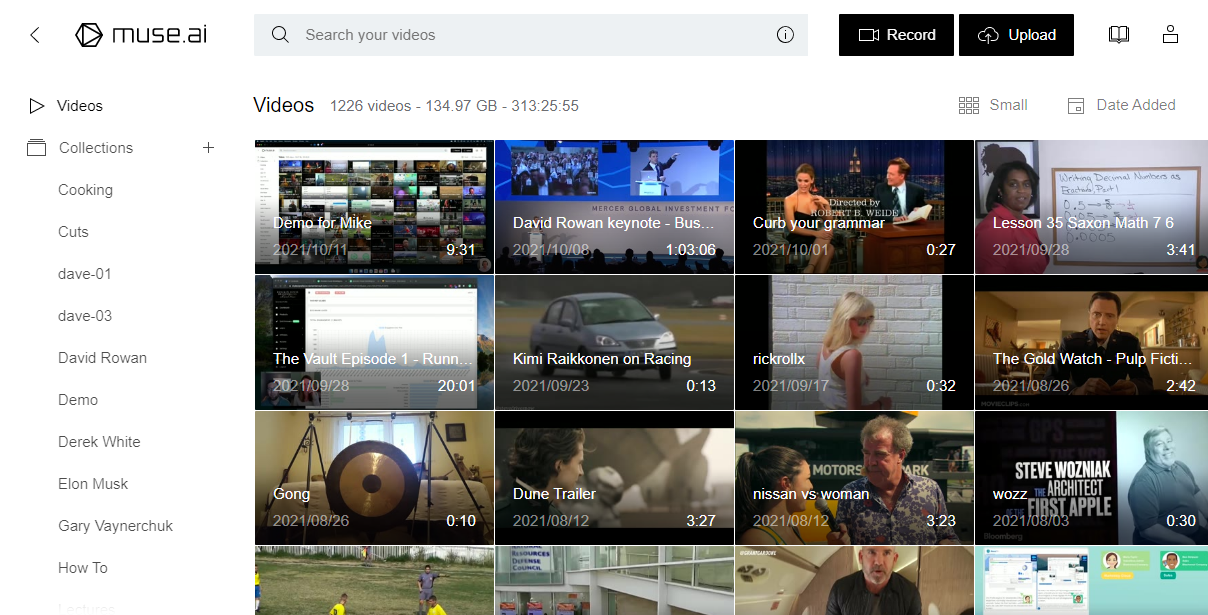Open the documentation book icon
1208x615 pixels.
point(1119,35)
